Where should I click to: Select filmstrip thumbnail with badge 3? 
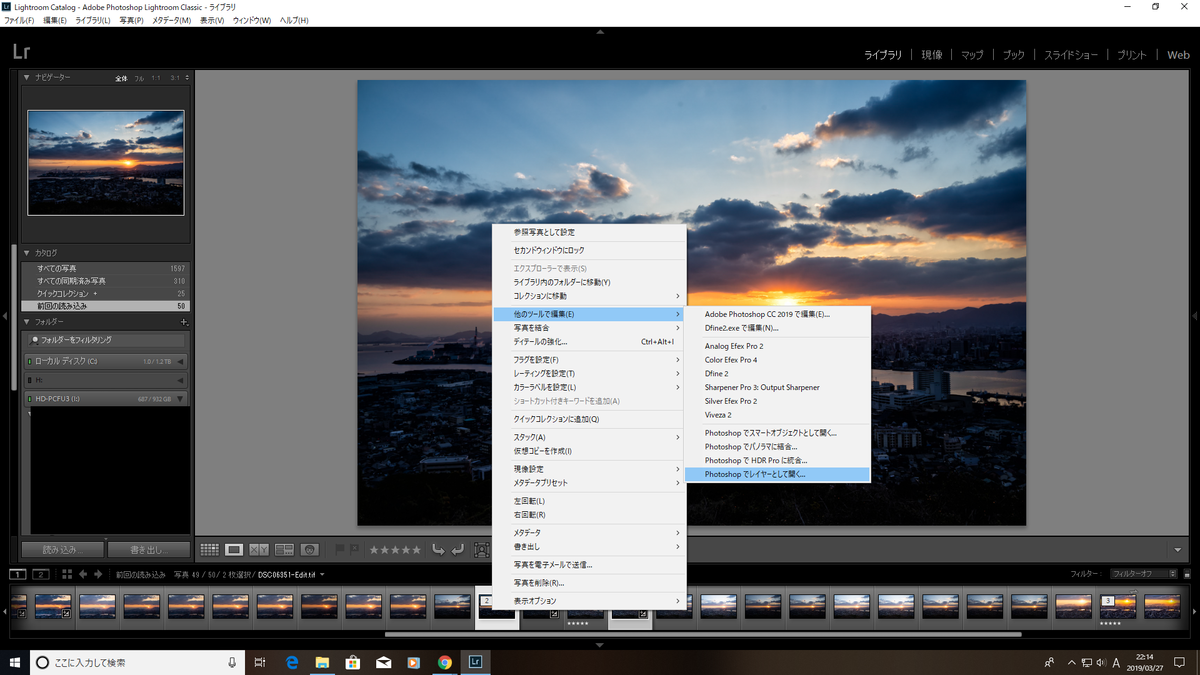(x=1118, y=607)
